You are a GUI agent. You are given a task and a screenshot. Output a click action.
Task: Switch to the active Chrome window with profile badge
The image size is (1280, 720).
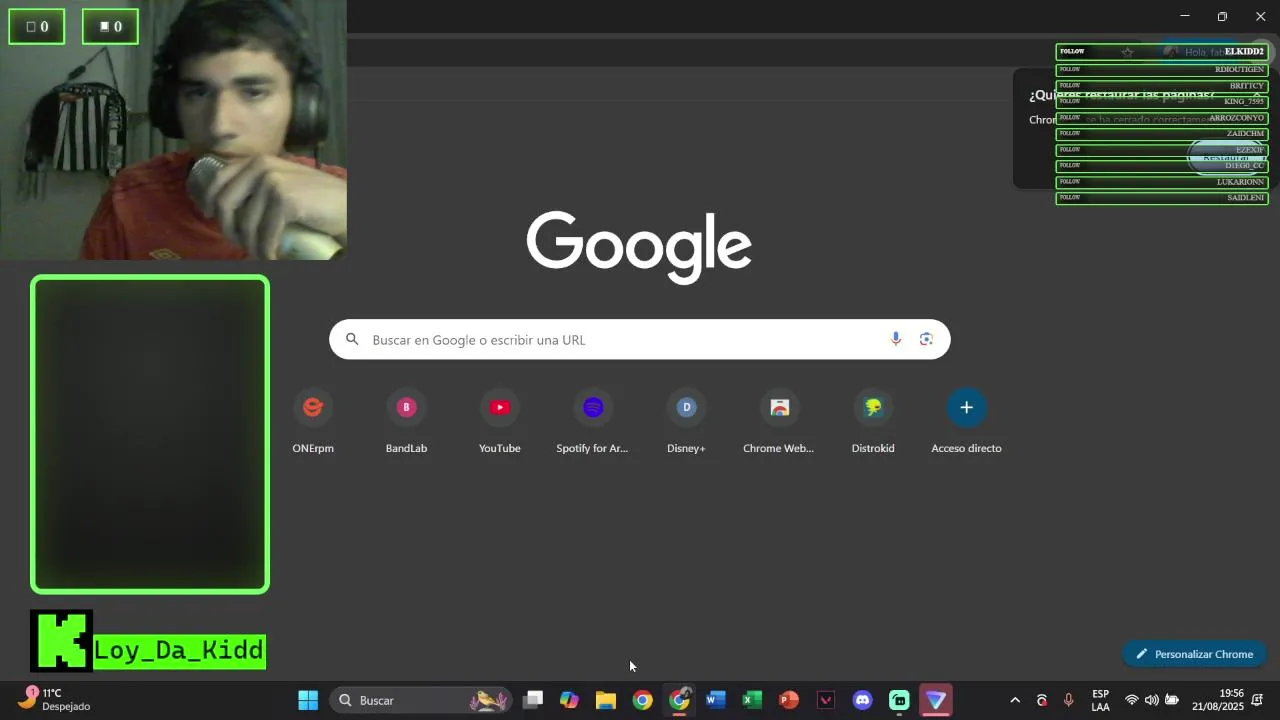point(679,700)
